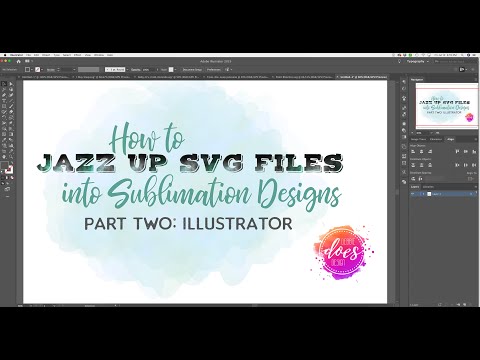Click Horizontal Distribute Right icon
The image size is (480, 360).
click(x=474, y=165)
